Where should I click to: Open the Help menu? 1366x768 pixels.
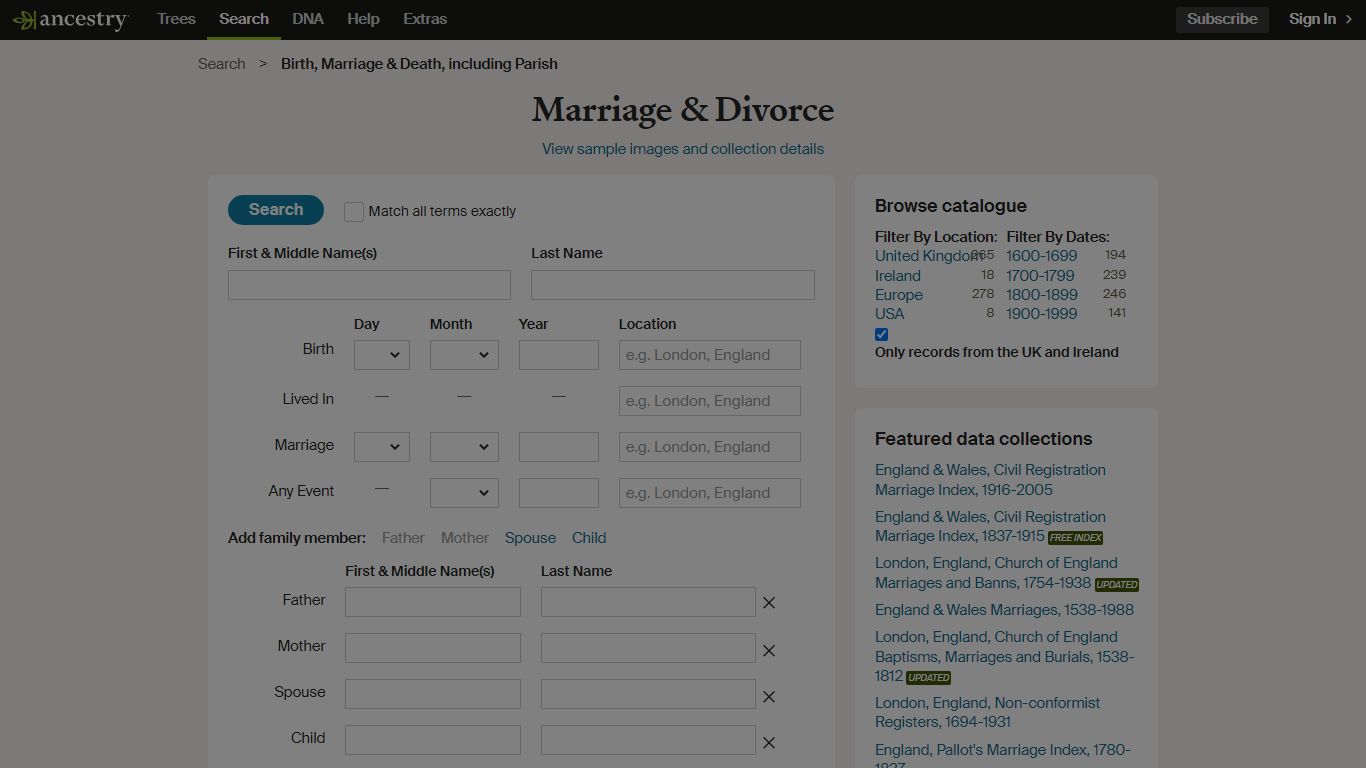point(363,19)
